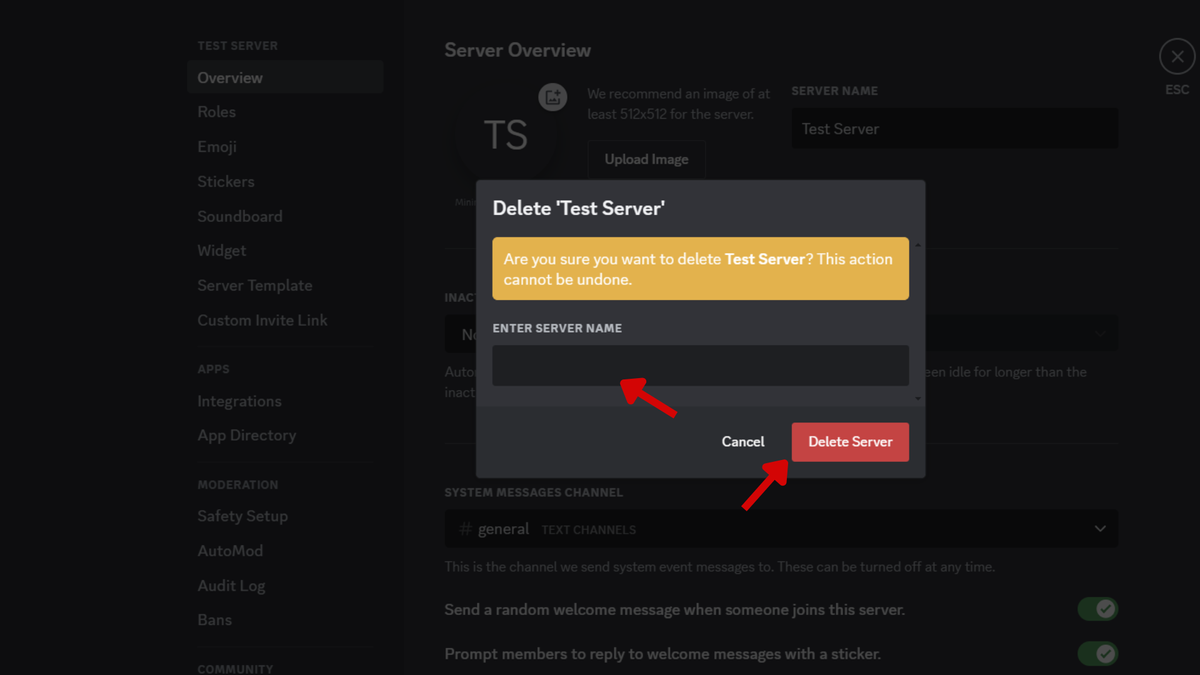Expand the system messages channel dropdown
This screenshot has height=675, width=1200.
1100,529
